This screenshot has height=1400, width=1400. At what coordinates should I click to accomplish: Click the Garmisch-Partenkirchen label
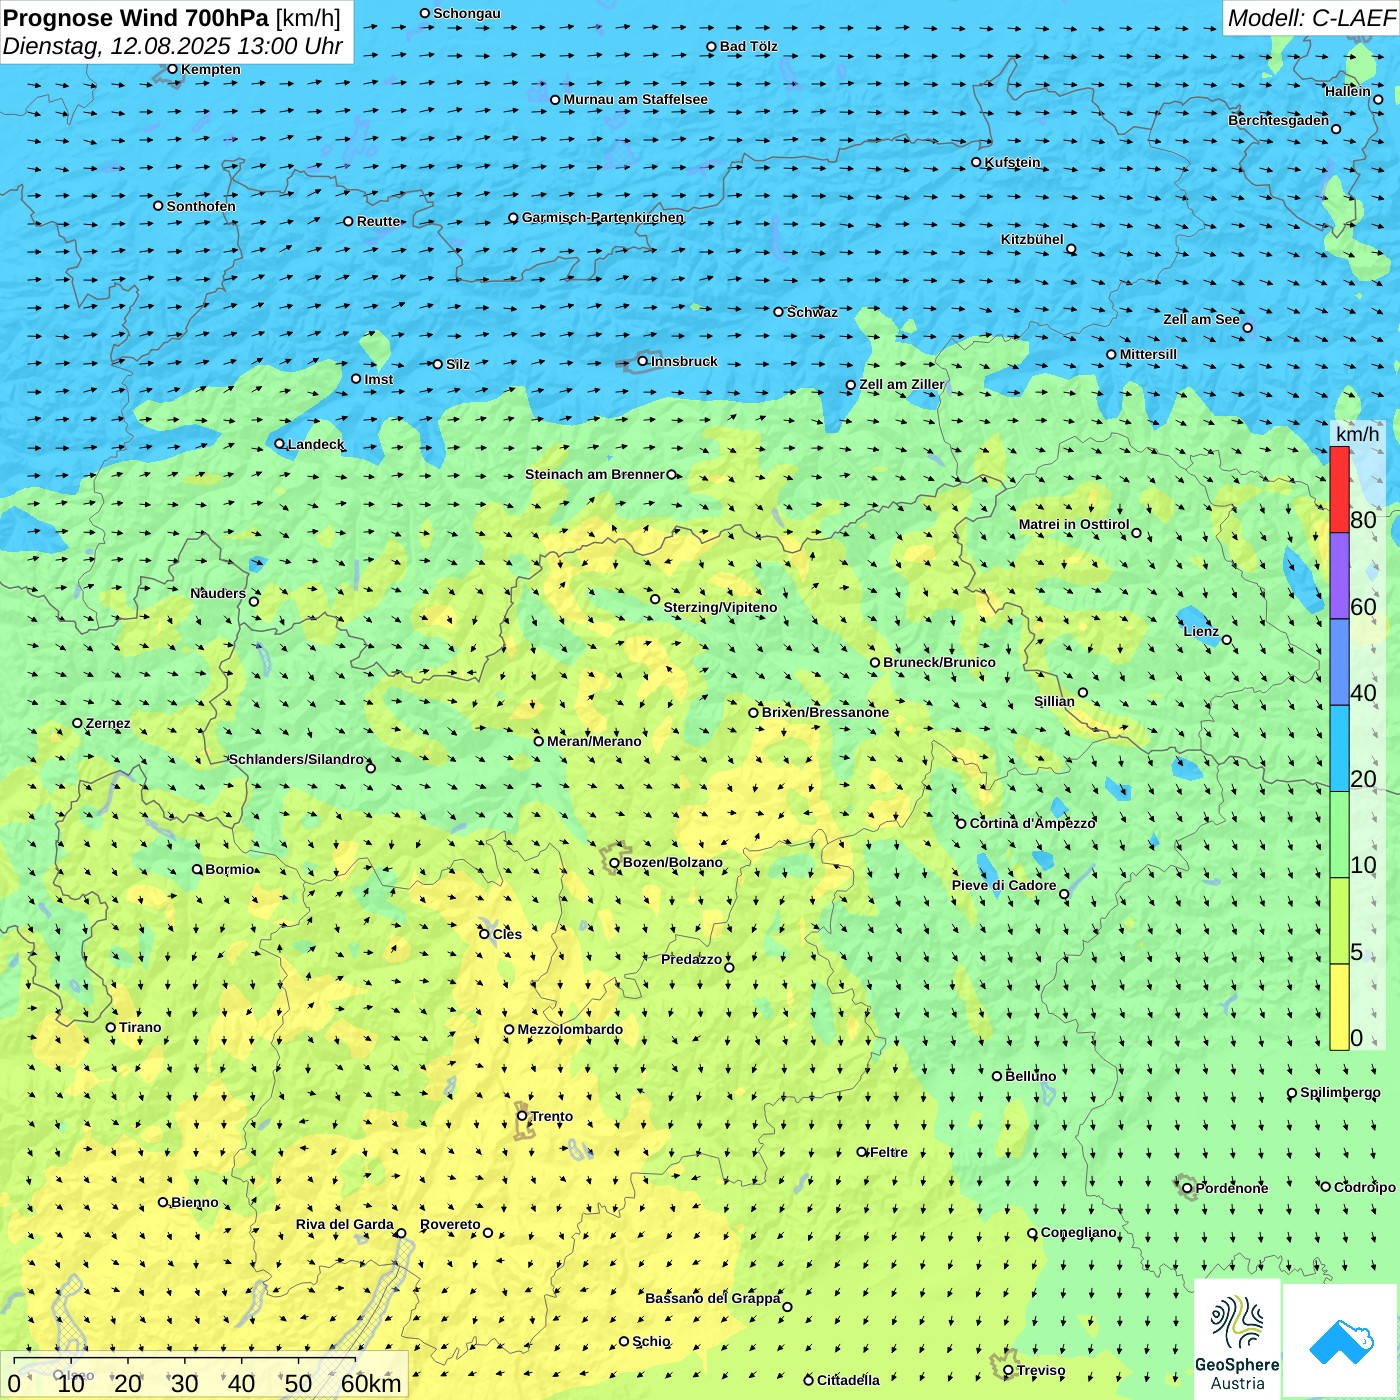coord(603,217)
